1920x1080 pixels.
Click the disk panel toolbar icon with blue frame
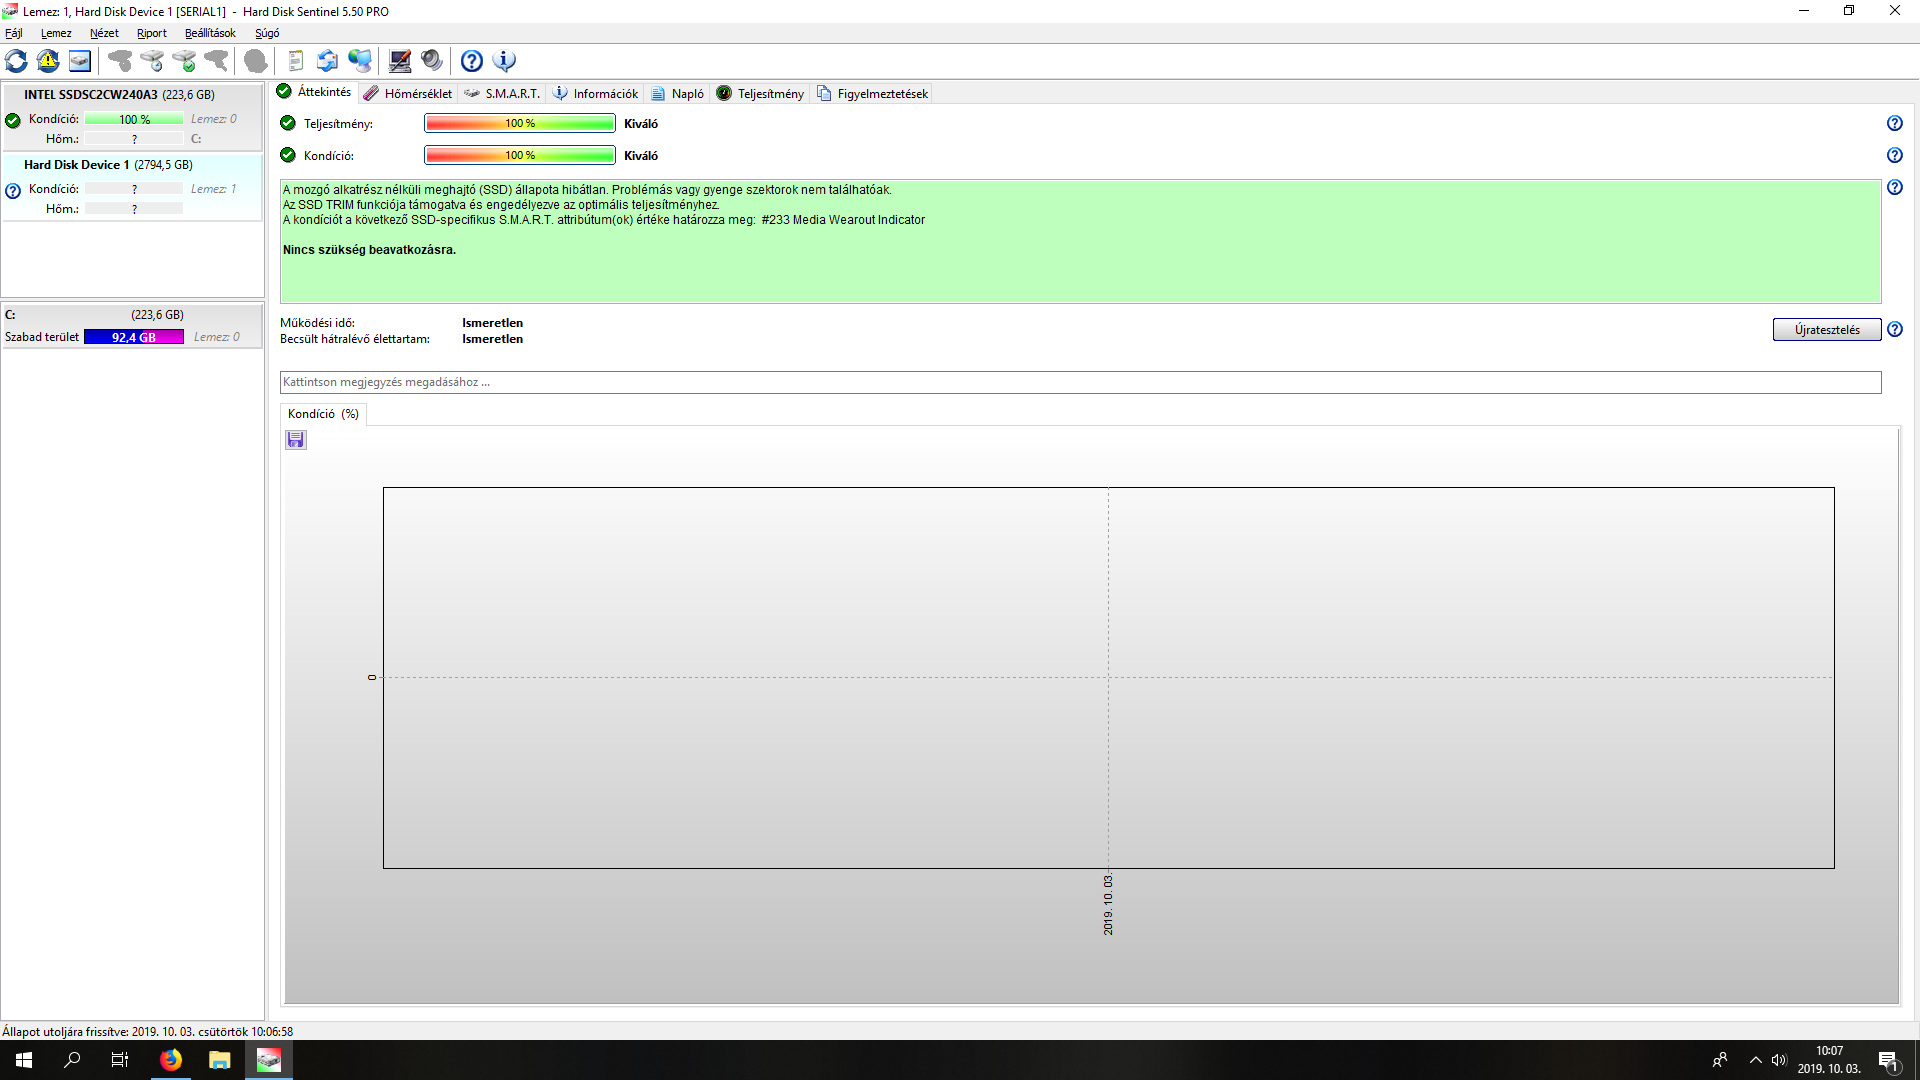[80, 61]
